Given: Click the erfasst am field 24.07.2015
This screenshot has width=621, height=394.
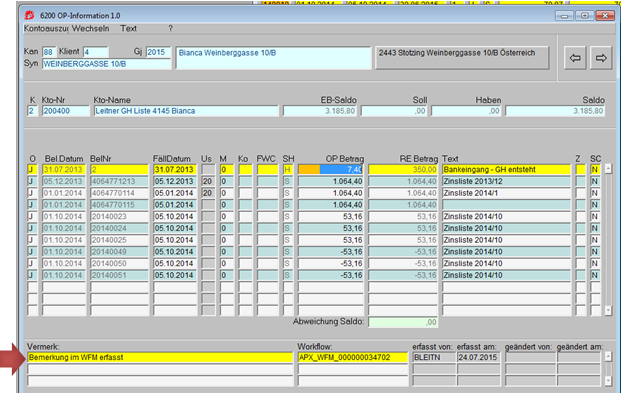Looking at the screenshot, I should pyautogui.click(x=478, y=358).
